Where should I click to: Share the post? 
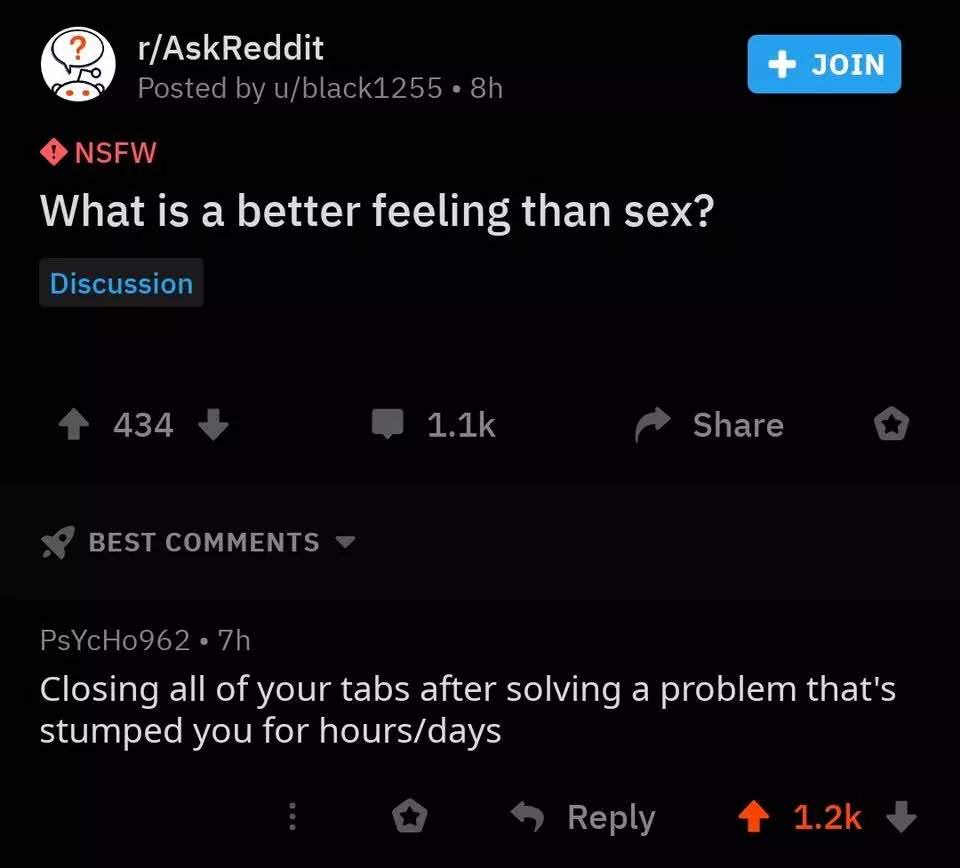coord(710,426)
